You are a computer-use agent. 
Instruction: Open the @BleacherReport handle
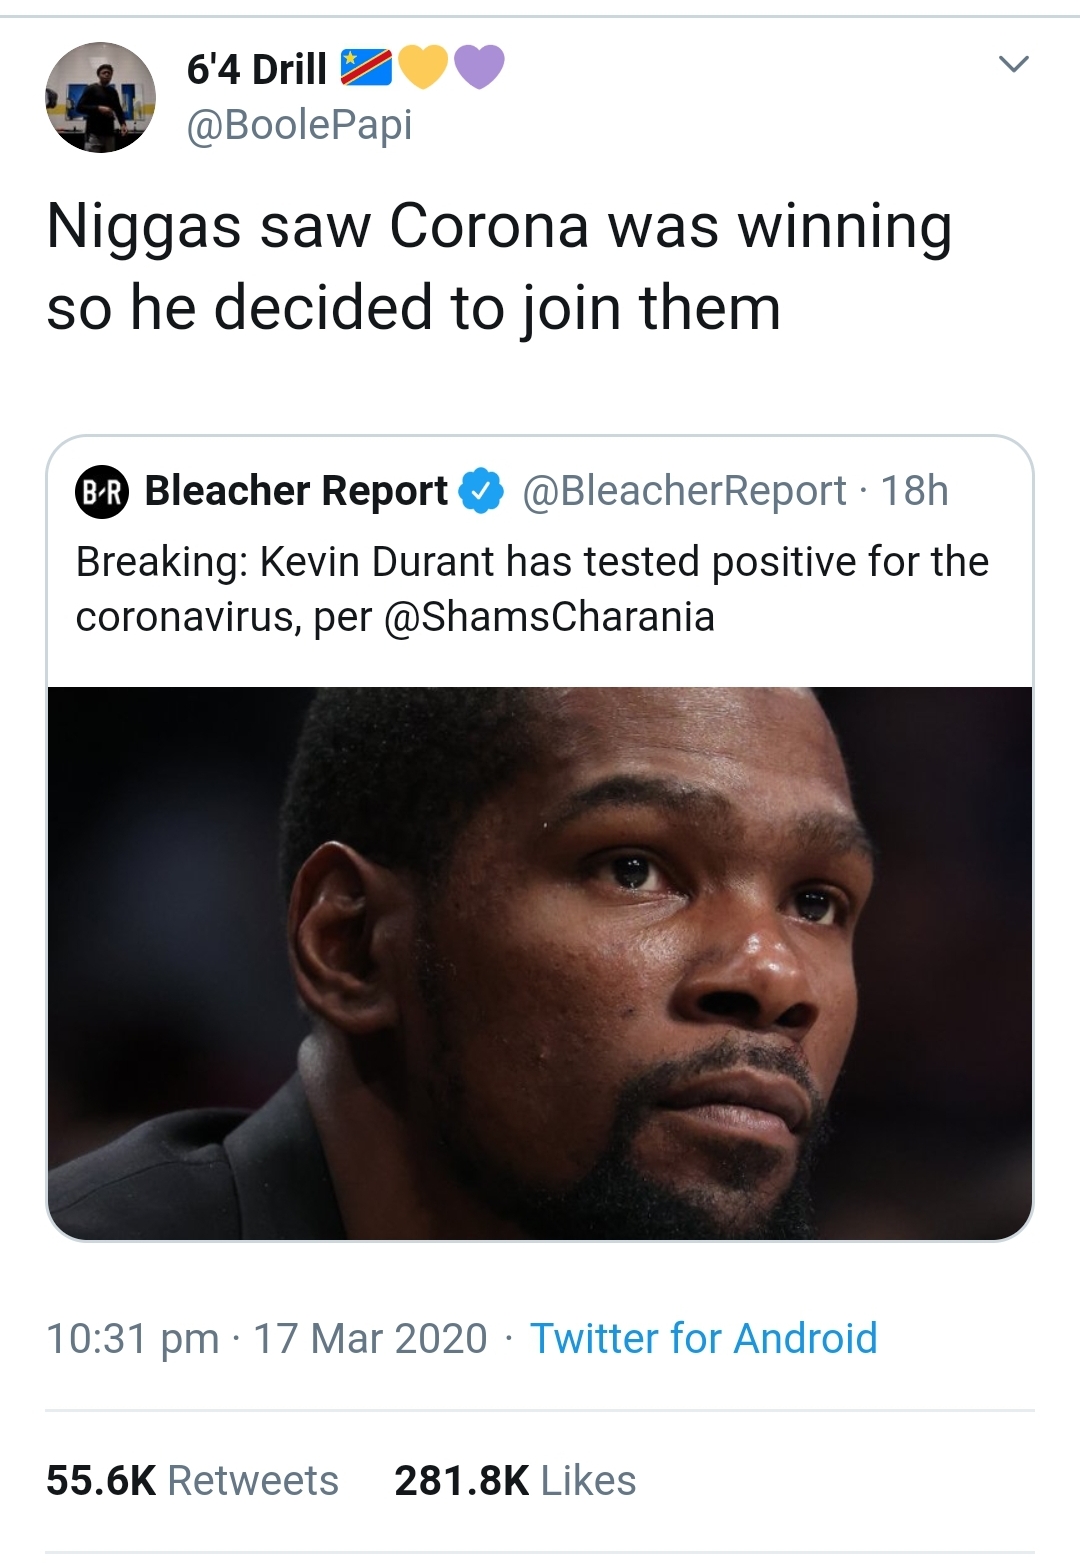(684, 491)
